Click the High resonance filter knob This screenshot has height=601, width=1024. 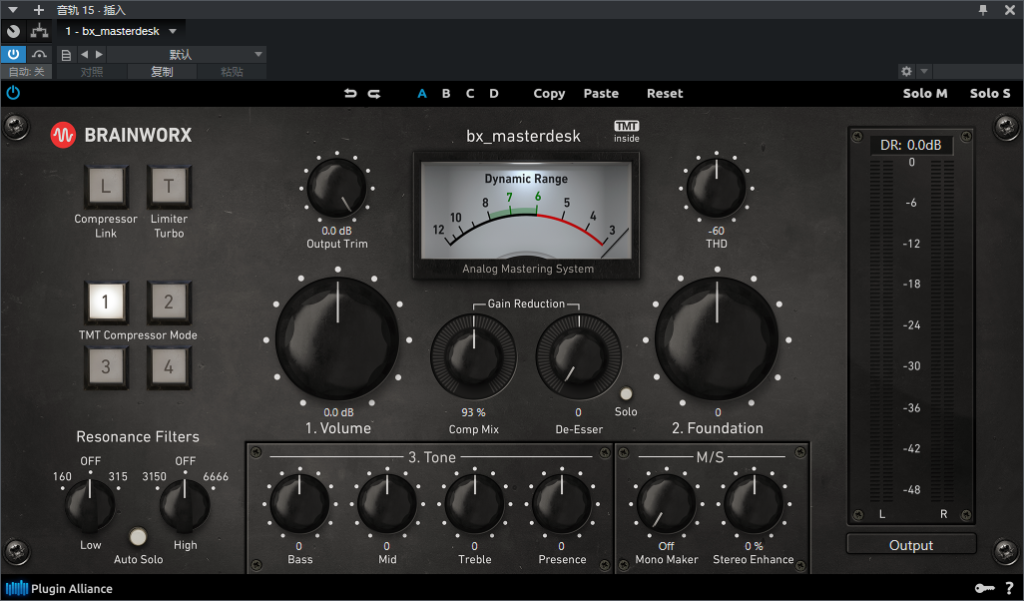[185, 506]
